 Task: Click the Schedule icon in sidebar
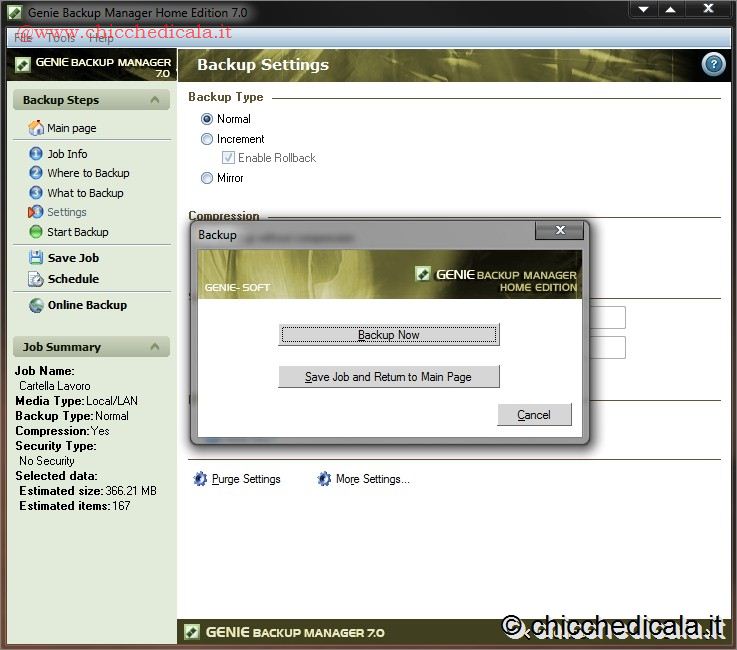click(36, 279)
